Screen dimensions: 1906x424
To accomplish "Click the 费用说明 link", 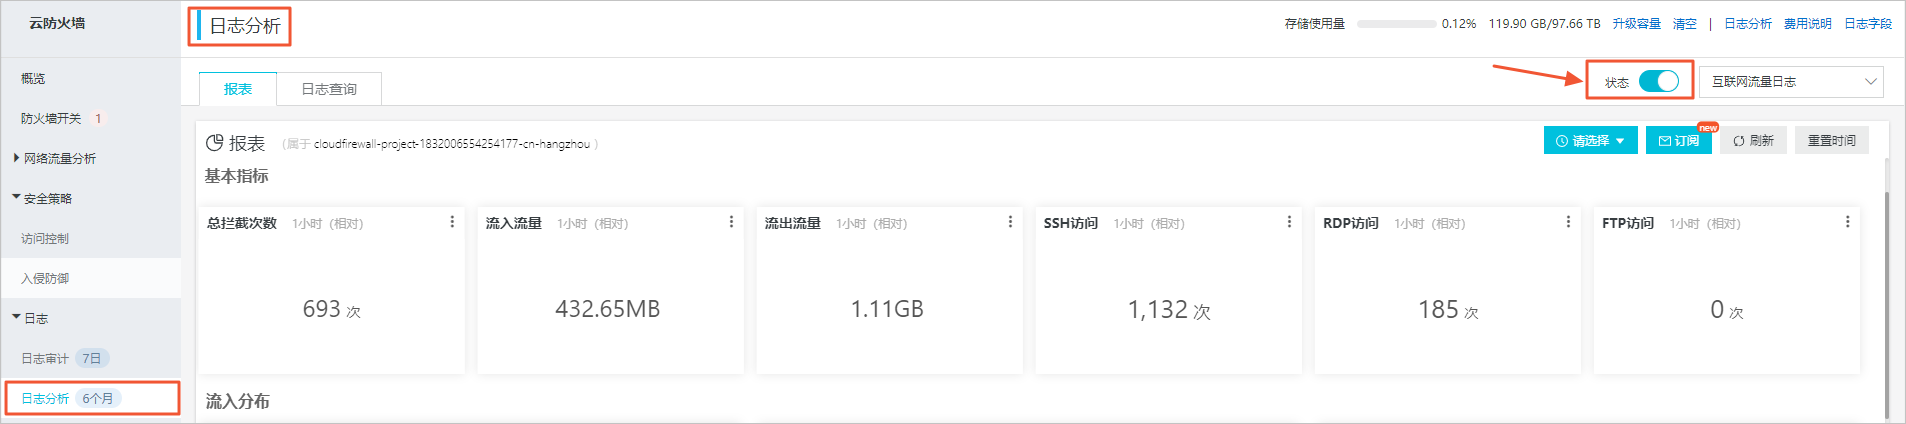I will click(1808, 23).
